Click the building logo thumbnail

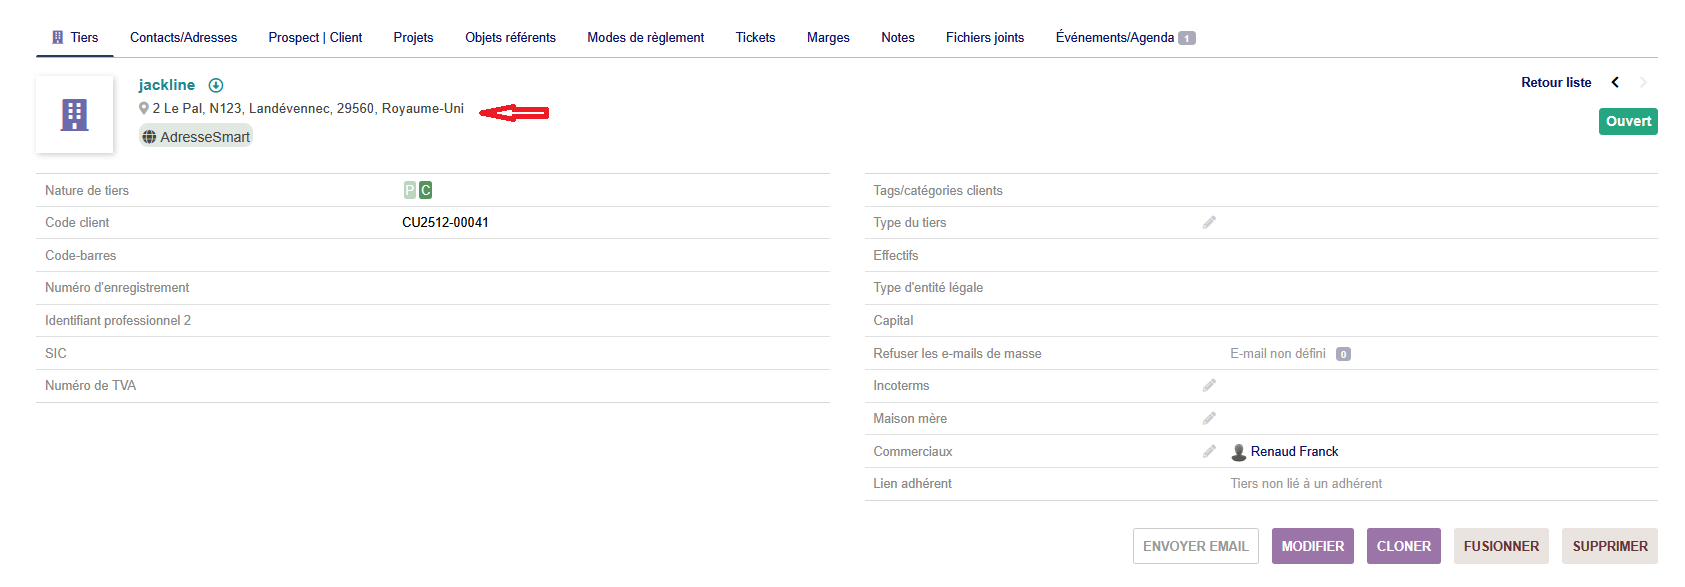click(75, 115)
